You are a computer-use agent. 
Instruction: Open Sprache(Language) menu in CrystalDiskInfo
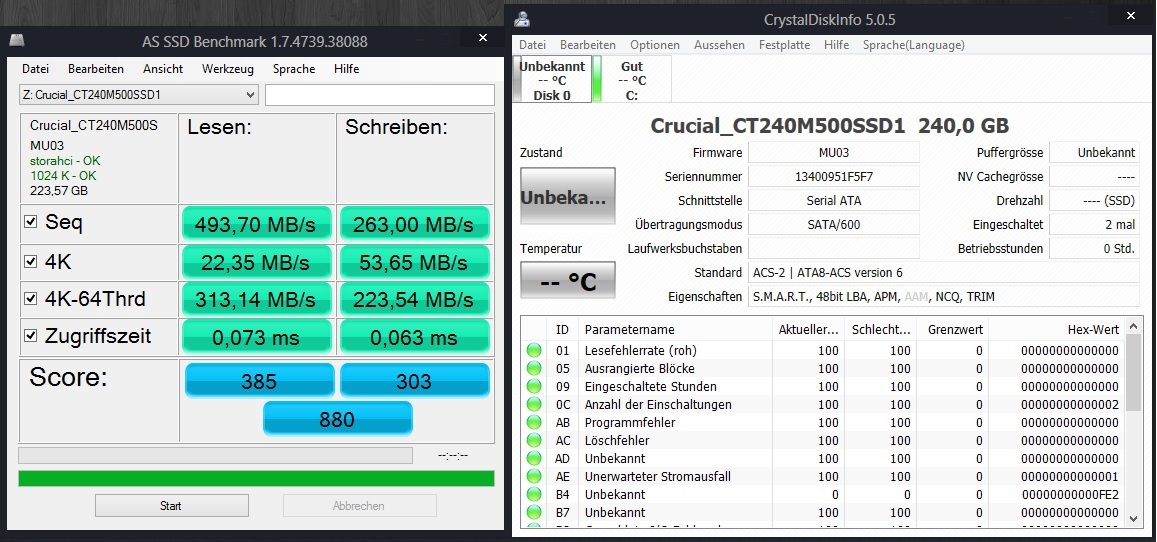(913, 45)
